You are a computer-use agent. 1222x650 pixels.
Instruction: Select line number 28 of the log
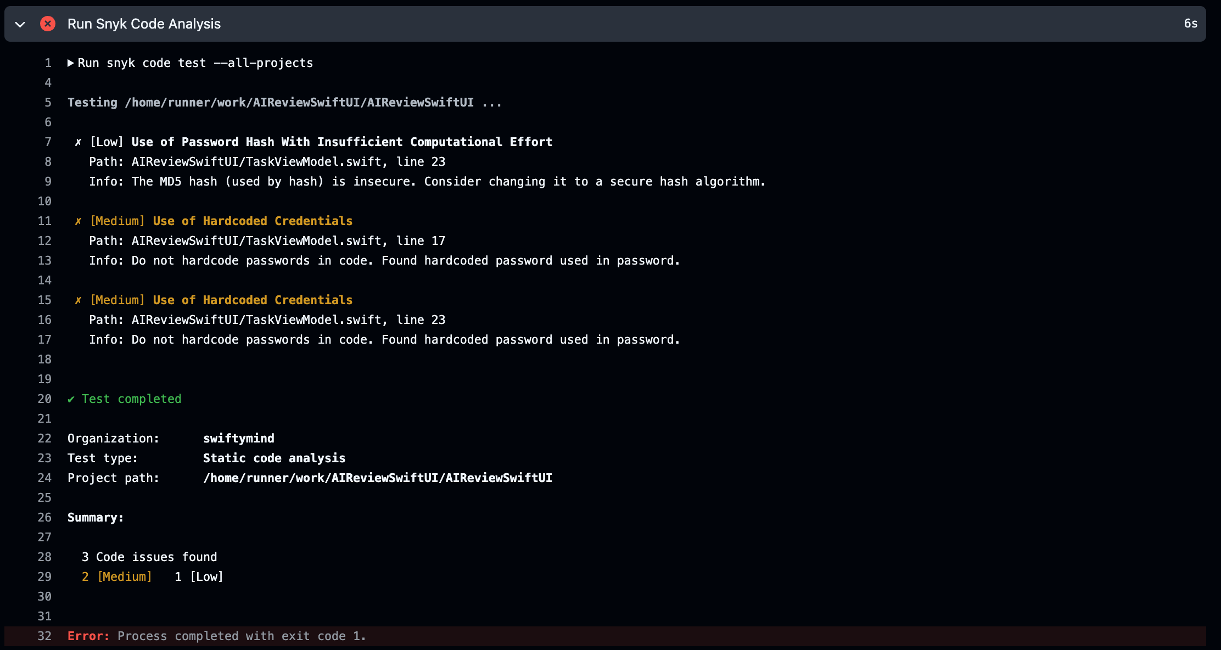coord(44,557)
